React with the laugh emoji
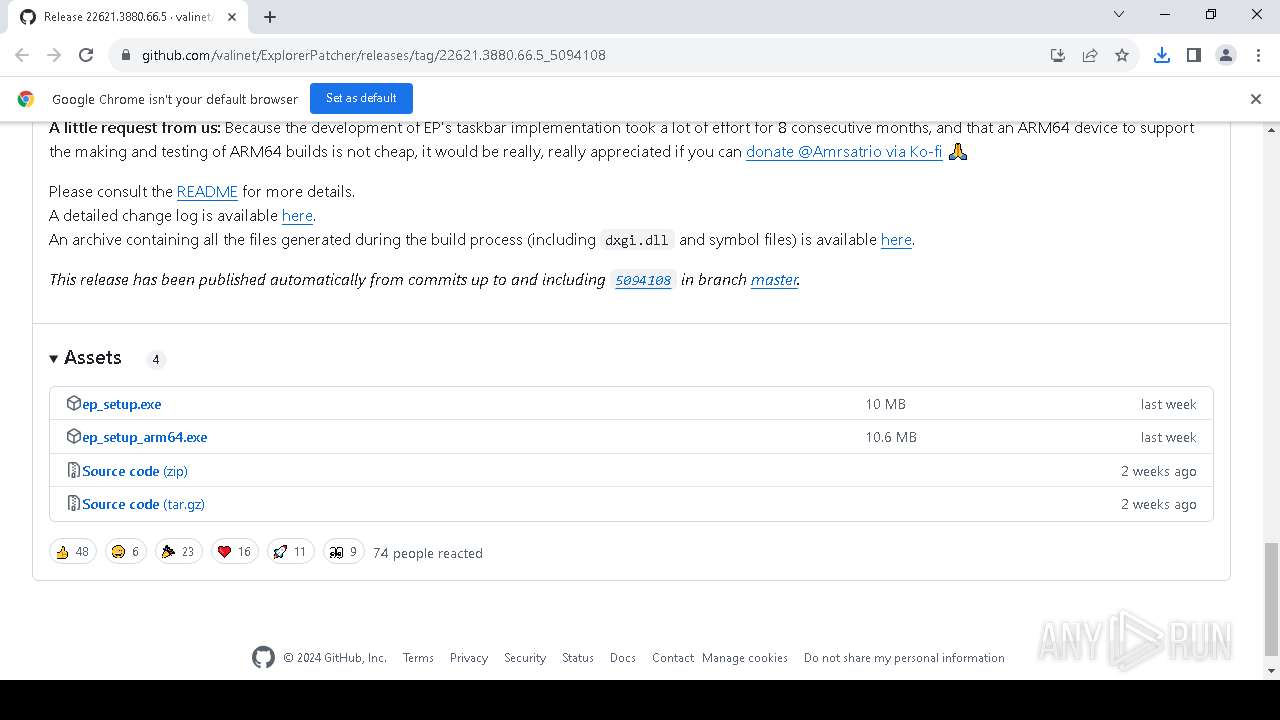 126,551
